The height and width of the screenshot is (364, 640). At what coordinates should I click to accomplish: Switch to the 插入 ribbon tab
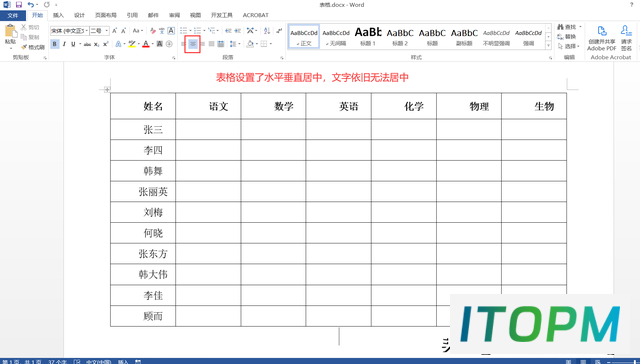[x=58, y=15]
